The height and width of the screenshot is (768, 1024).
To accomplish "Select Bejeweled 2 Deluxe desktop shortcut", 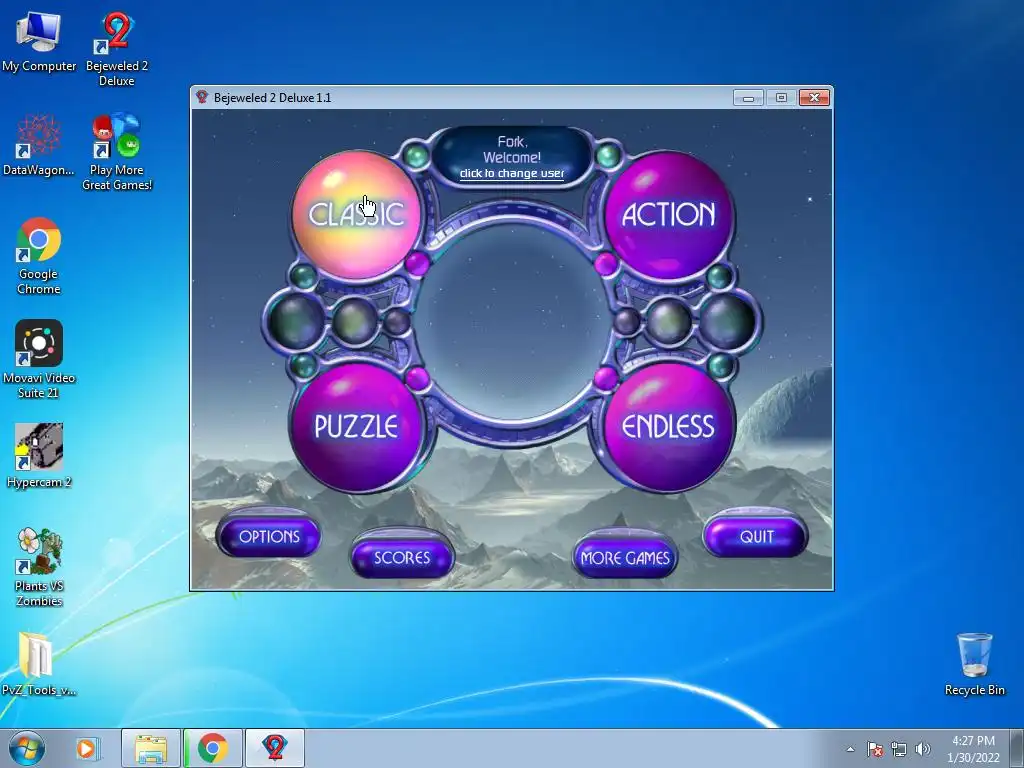I will 117,50.
